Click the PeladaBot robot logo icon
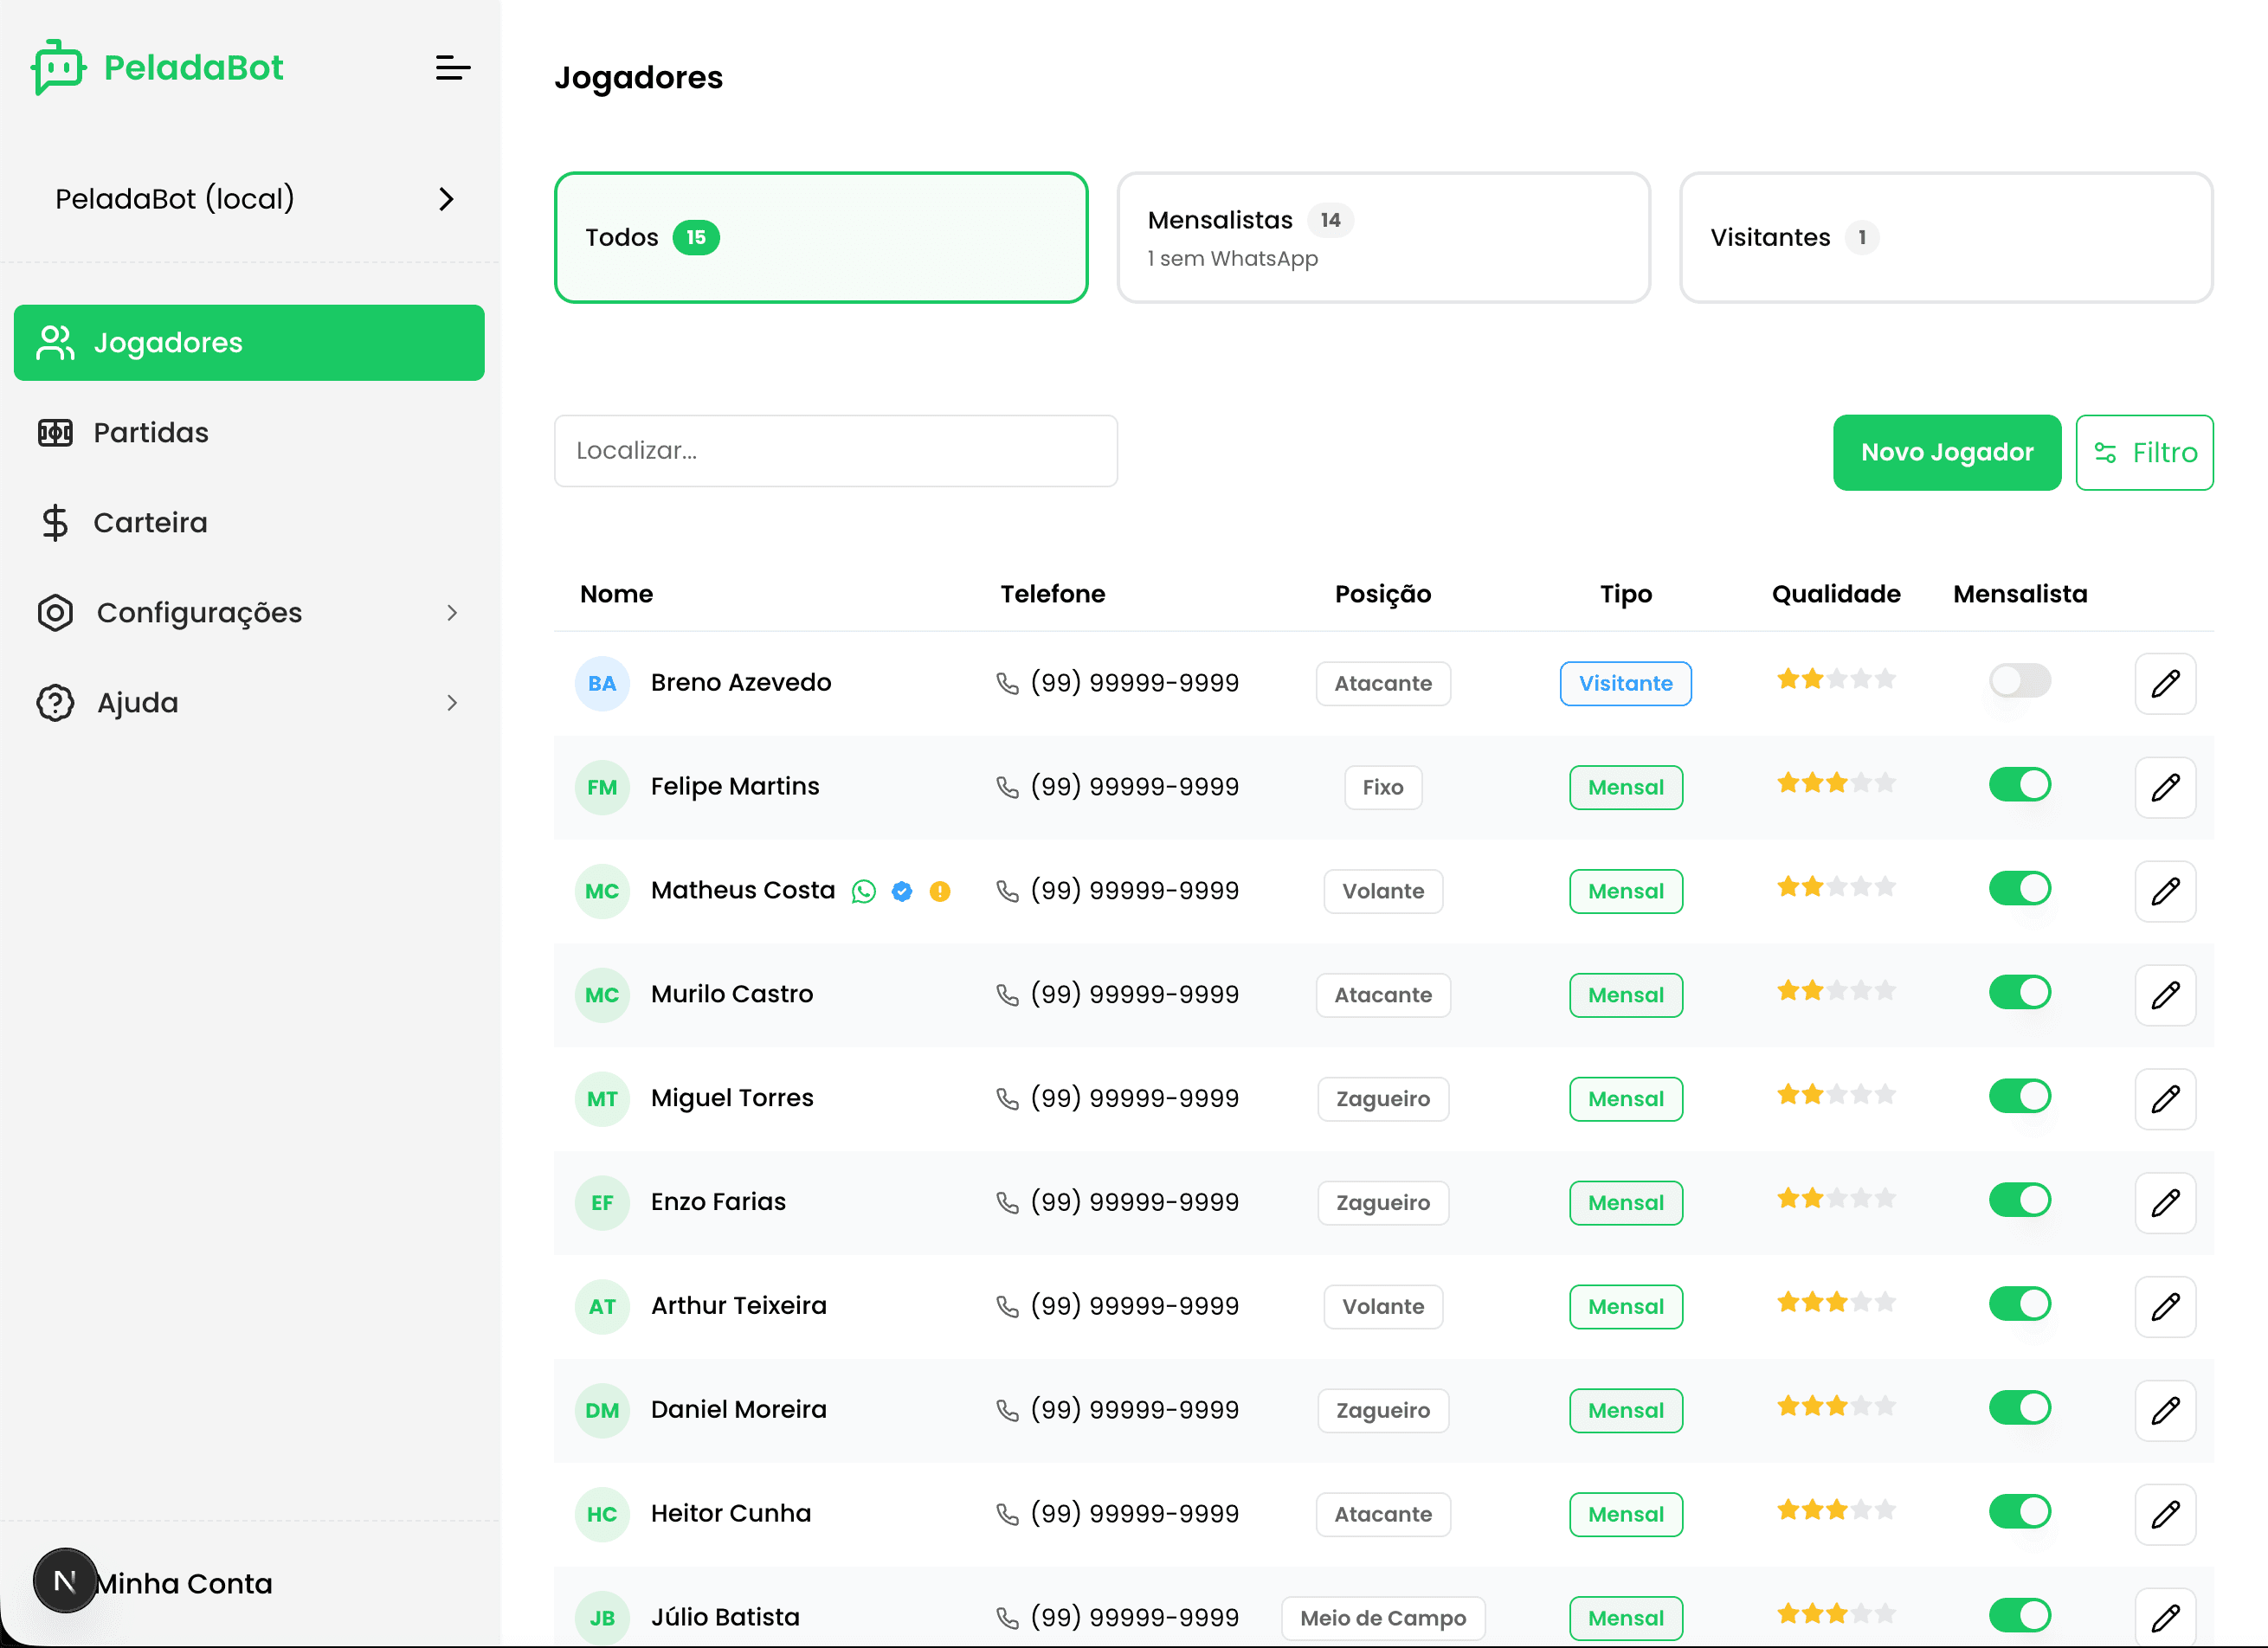The image size is (2268, 1648). coord(59,67)
